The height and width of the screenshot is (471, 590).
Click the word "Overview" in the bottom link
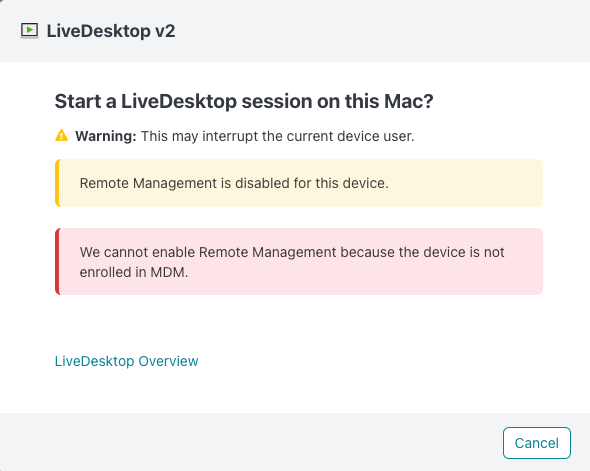pos(168,361)
